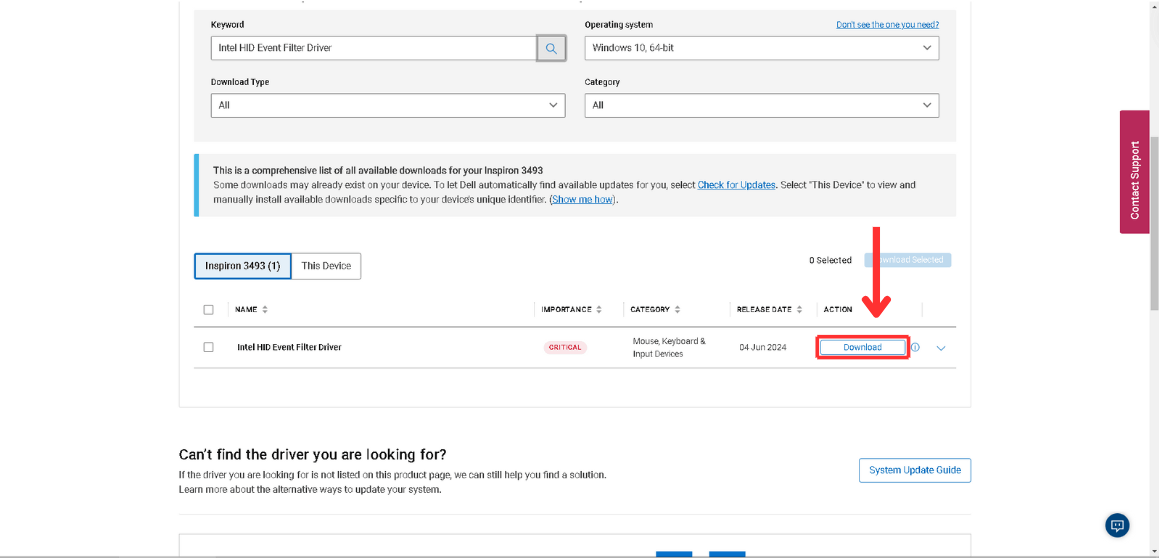This screenshot has width=1159, height=560.
Task: Sort the table by the Category column
Action: tap(677, 310)
